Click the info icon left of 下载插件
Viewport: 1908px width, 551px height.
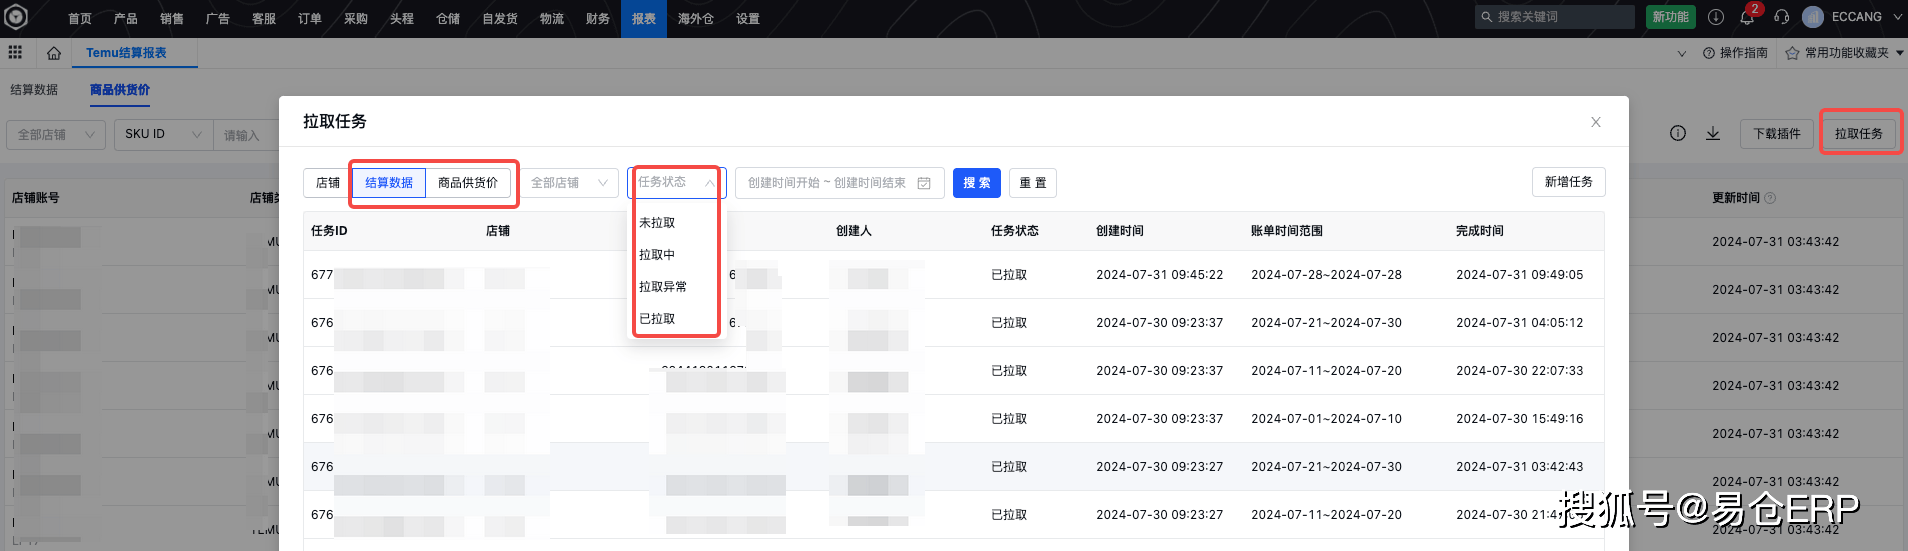pyautogui.click(x=1678, y=133)
